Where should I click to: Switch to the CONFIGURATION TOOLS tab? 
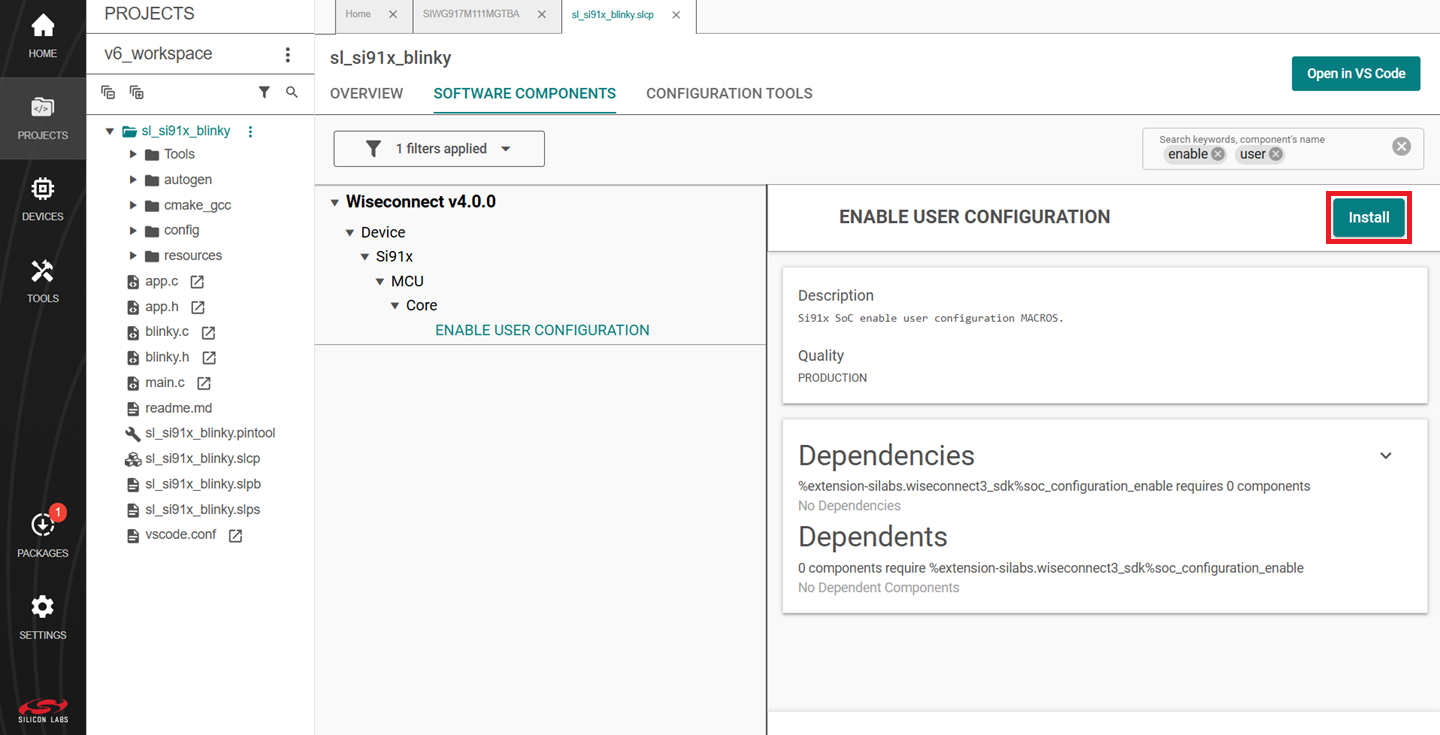coord(729,93)
